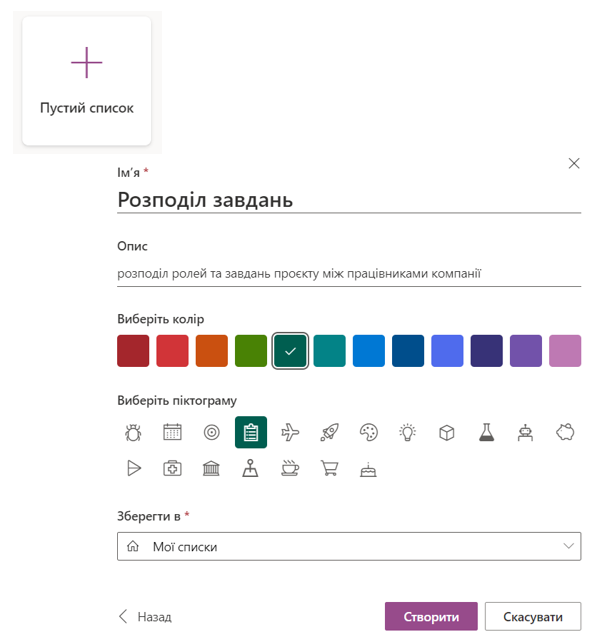The image size is (605, 643).
Task: Choose the birthday cake pictogram
Action: [369, 468]
